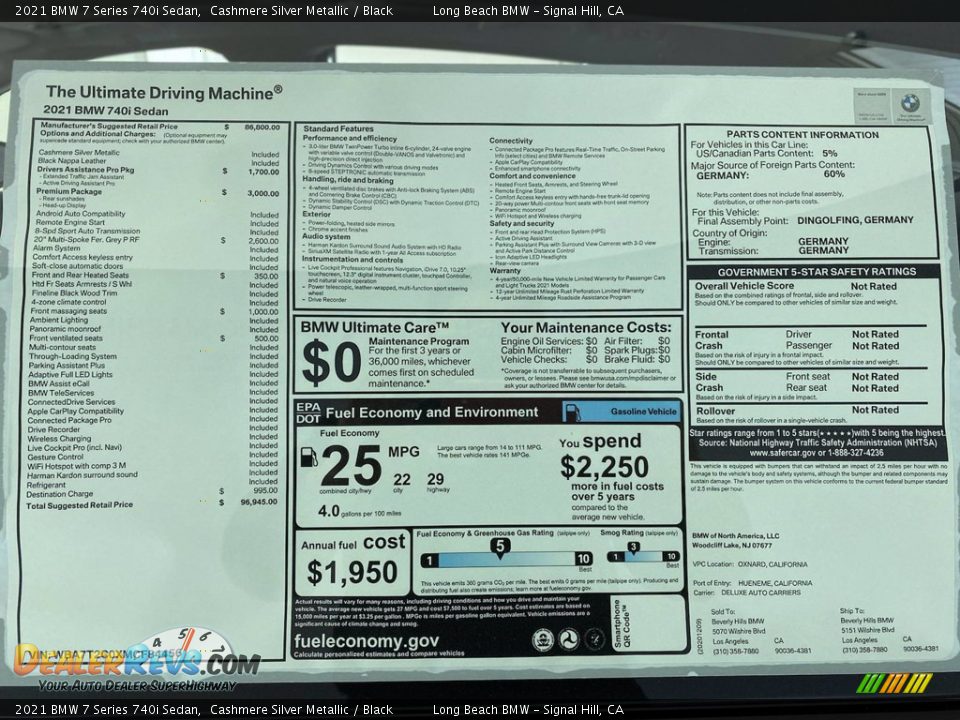The width and height of the screenshot is (960, 720).
Task: Click Total Suggested Retail Price label
Action: tap(80, 505)
